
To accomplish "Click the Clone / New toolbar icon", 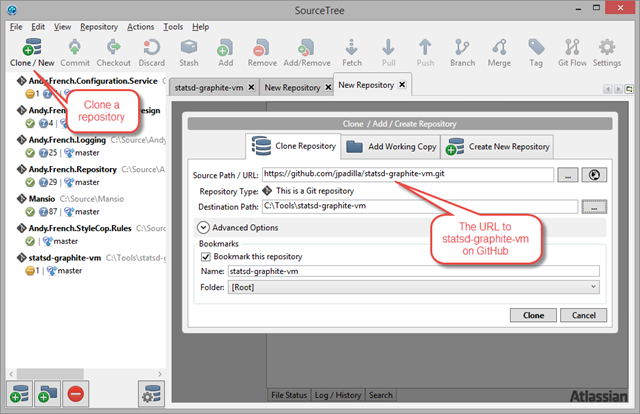I will 32,47.
